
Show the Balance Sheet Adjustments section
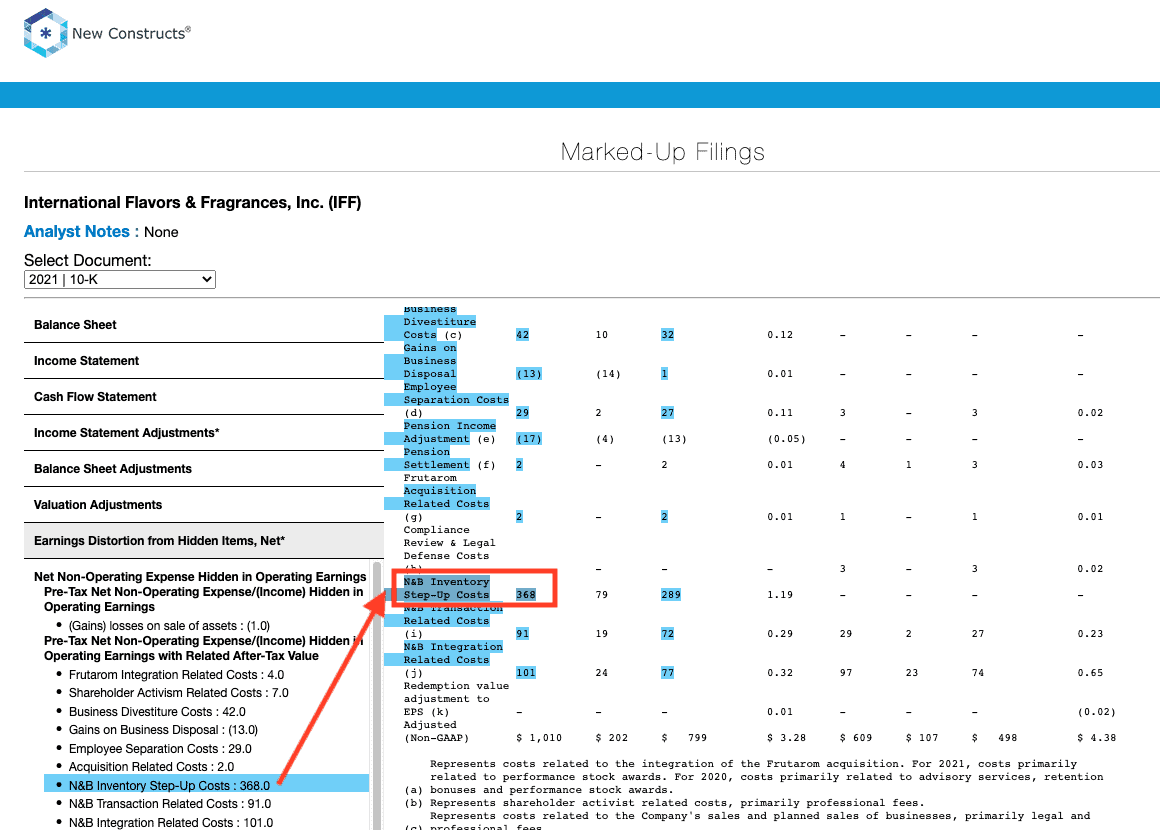pos(203,469)
